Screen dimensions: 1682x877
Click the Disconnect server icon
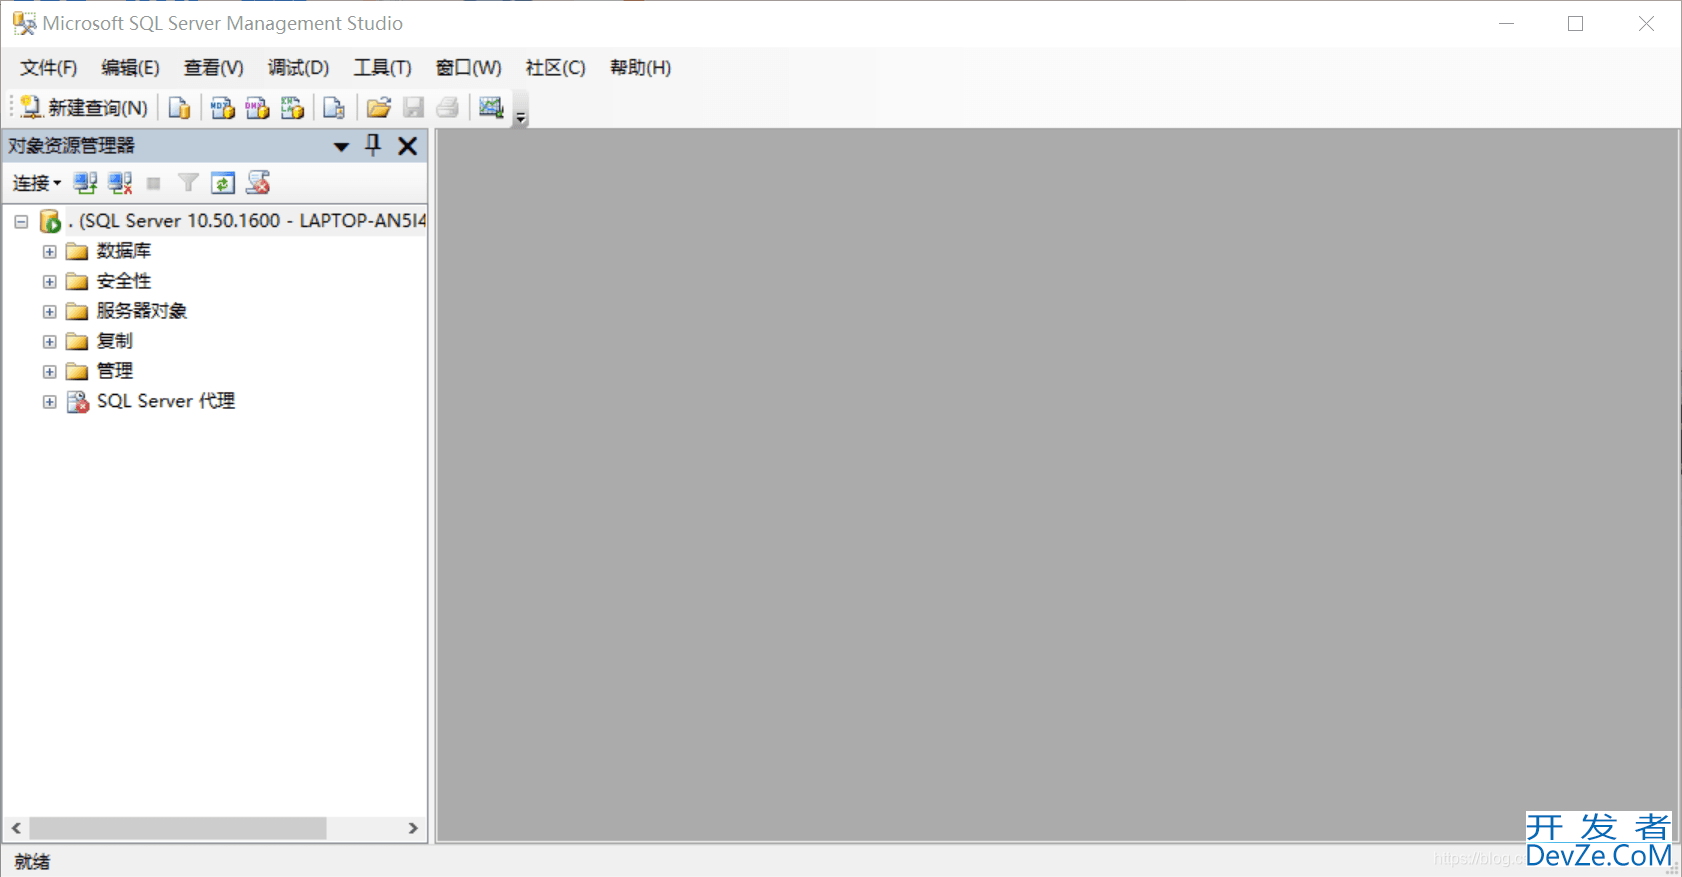click(x=120, y=183)
